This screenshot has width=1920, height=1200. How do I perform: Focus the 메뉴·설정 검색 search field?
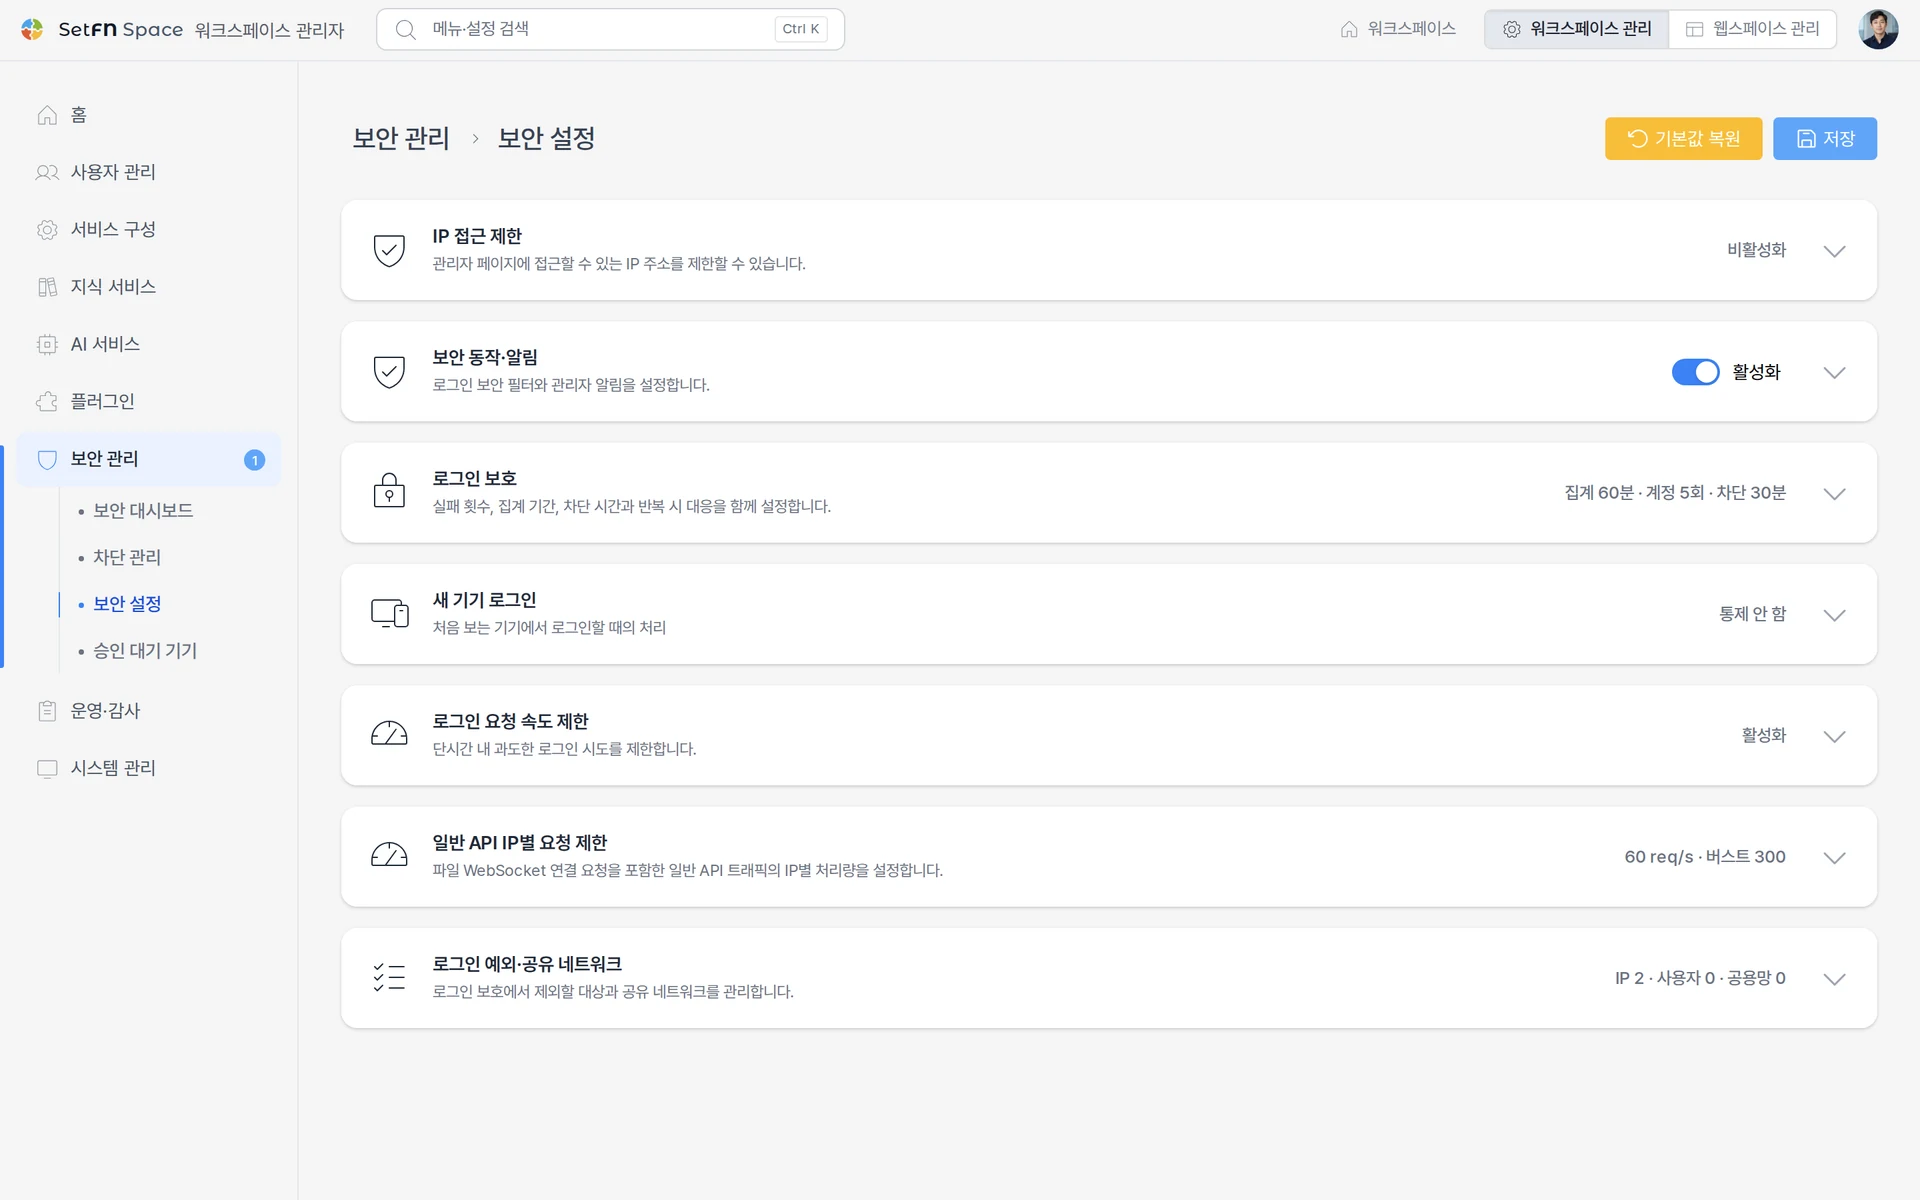point(610,29)
